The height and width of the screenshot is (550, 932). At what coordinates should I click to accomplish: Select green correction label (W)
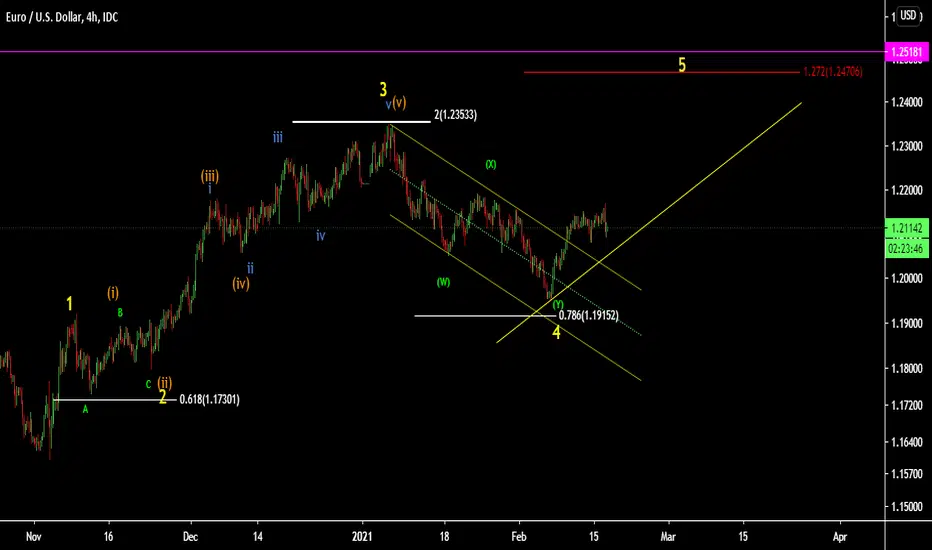443,282
